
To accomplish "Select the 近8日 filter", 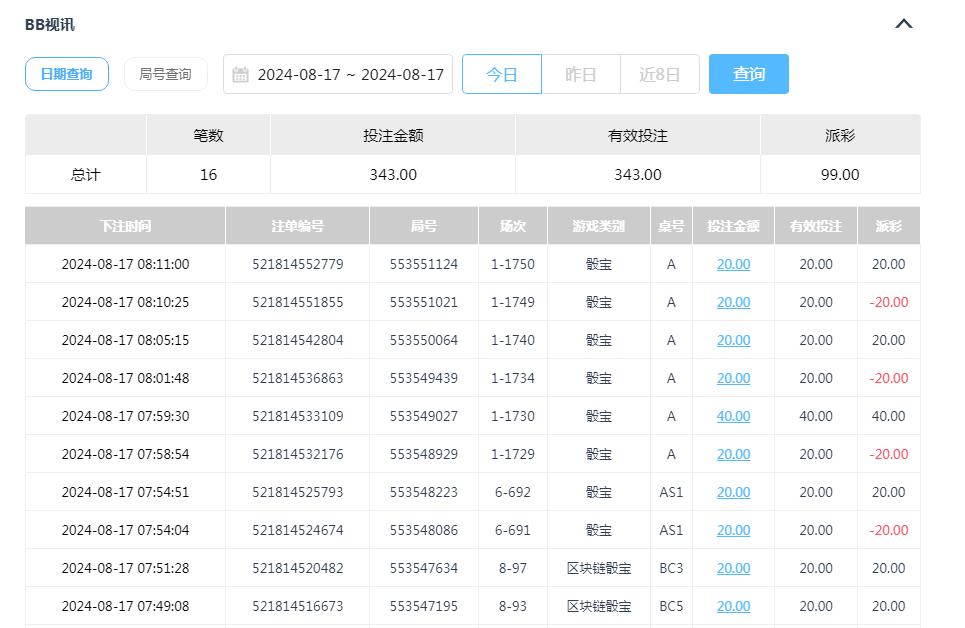I will 660,73.
